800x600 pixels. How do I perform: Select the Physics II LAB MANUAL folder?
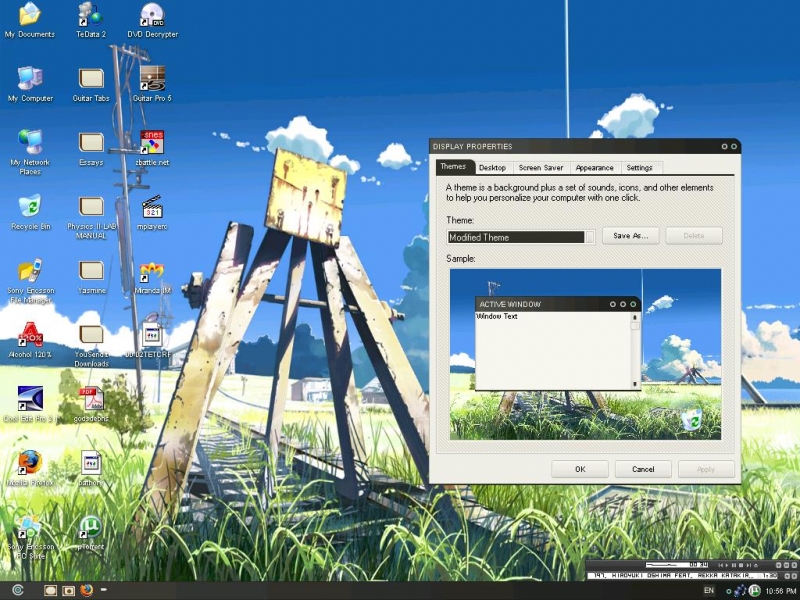91,217
